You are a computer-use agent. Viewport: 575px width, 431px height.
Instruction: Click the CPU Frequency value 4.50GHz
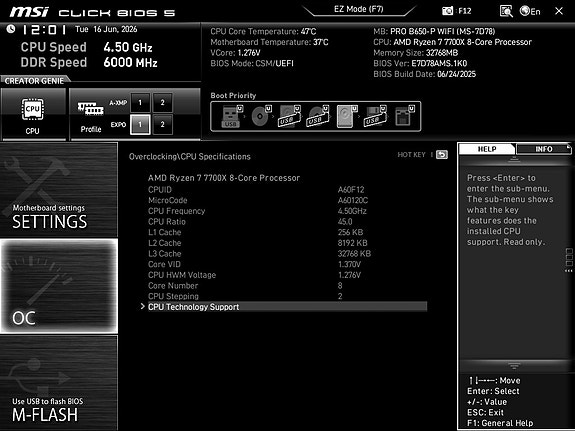[x=352, y=211]
